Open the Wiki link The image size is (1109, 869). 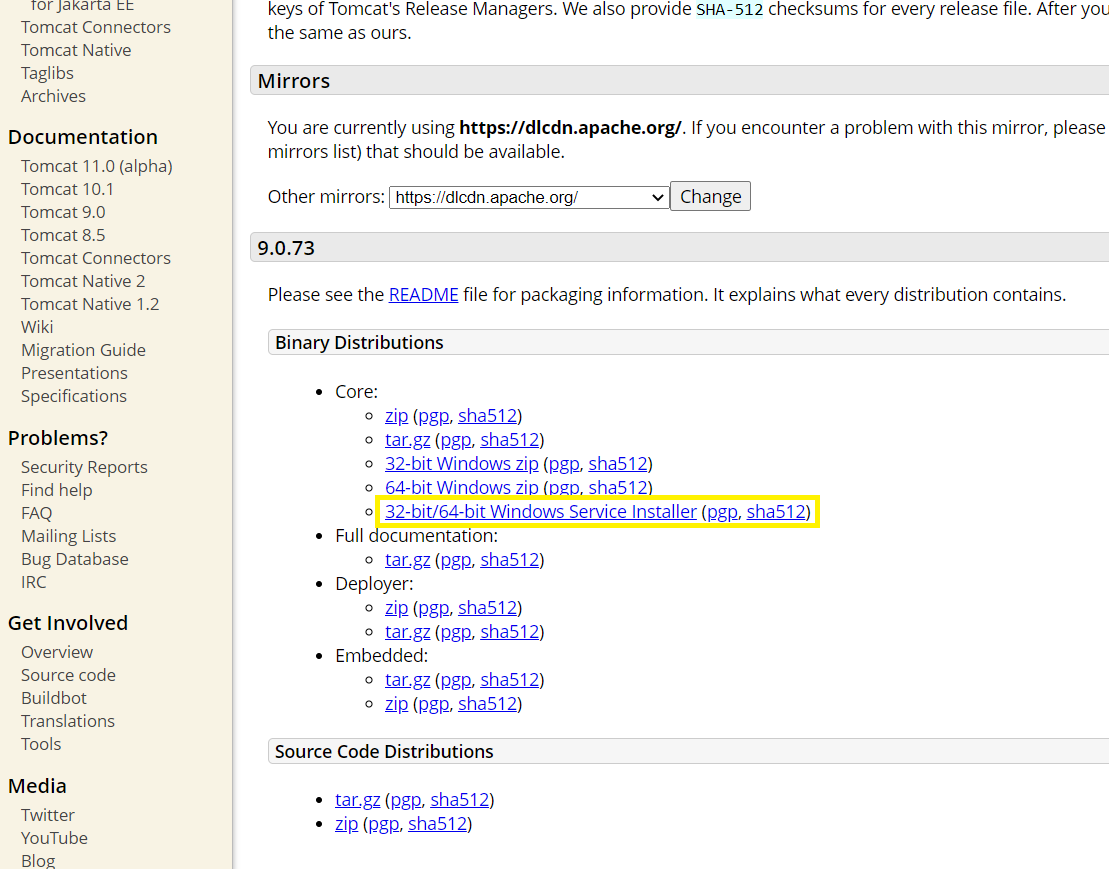pyautogui.click(x=37, y=327)
